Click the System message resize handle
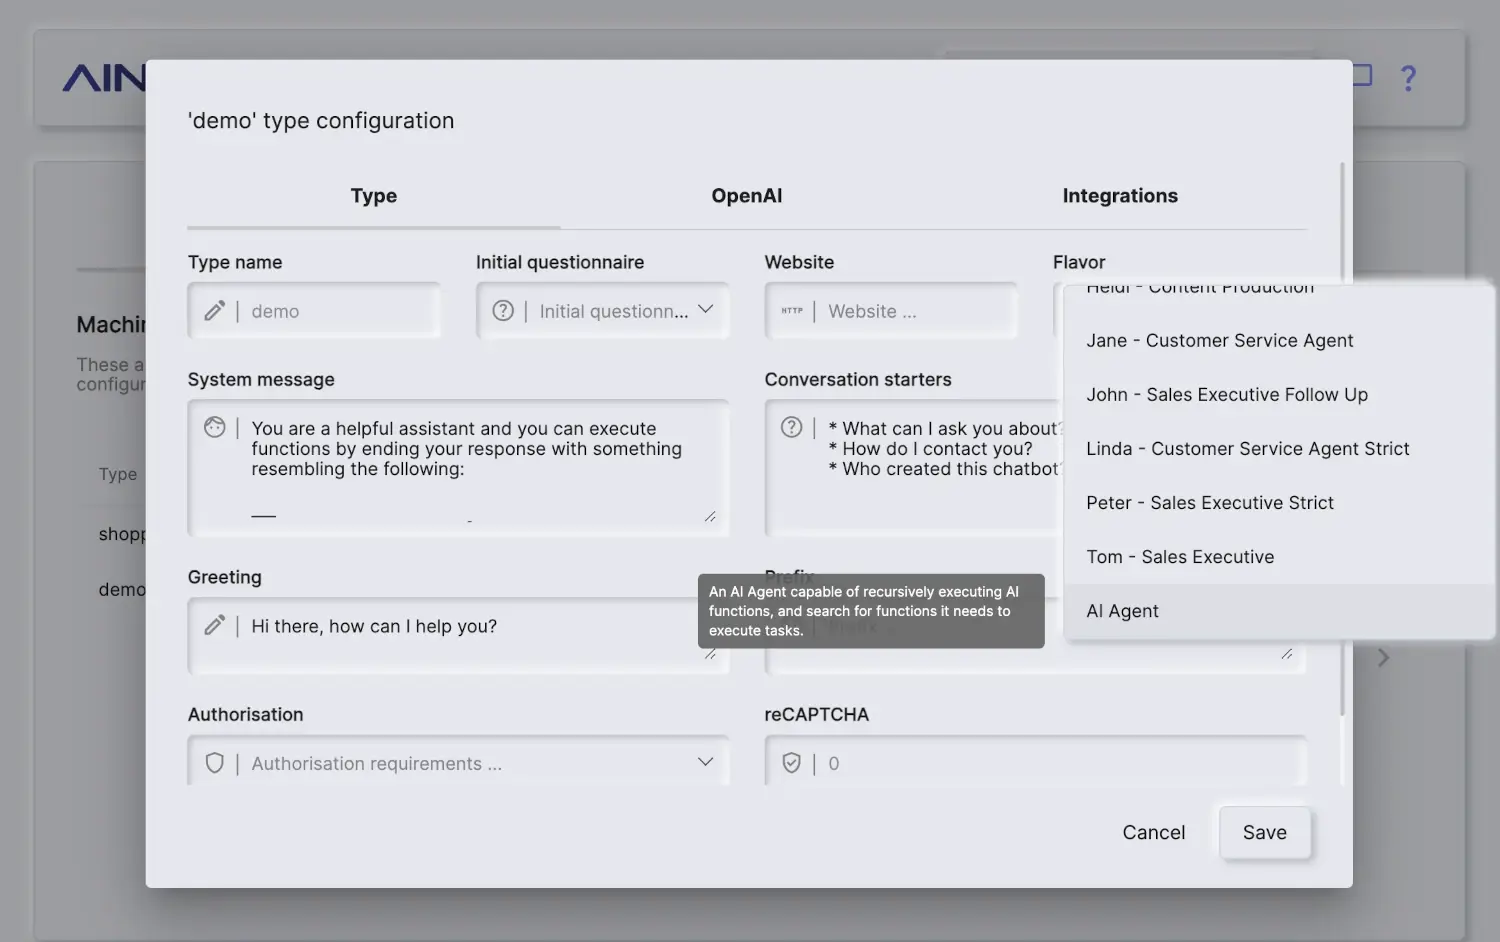Viewport: 1500px width, 942px height. [710, 516]
